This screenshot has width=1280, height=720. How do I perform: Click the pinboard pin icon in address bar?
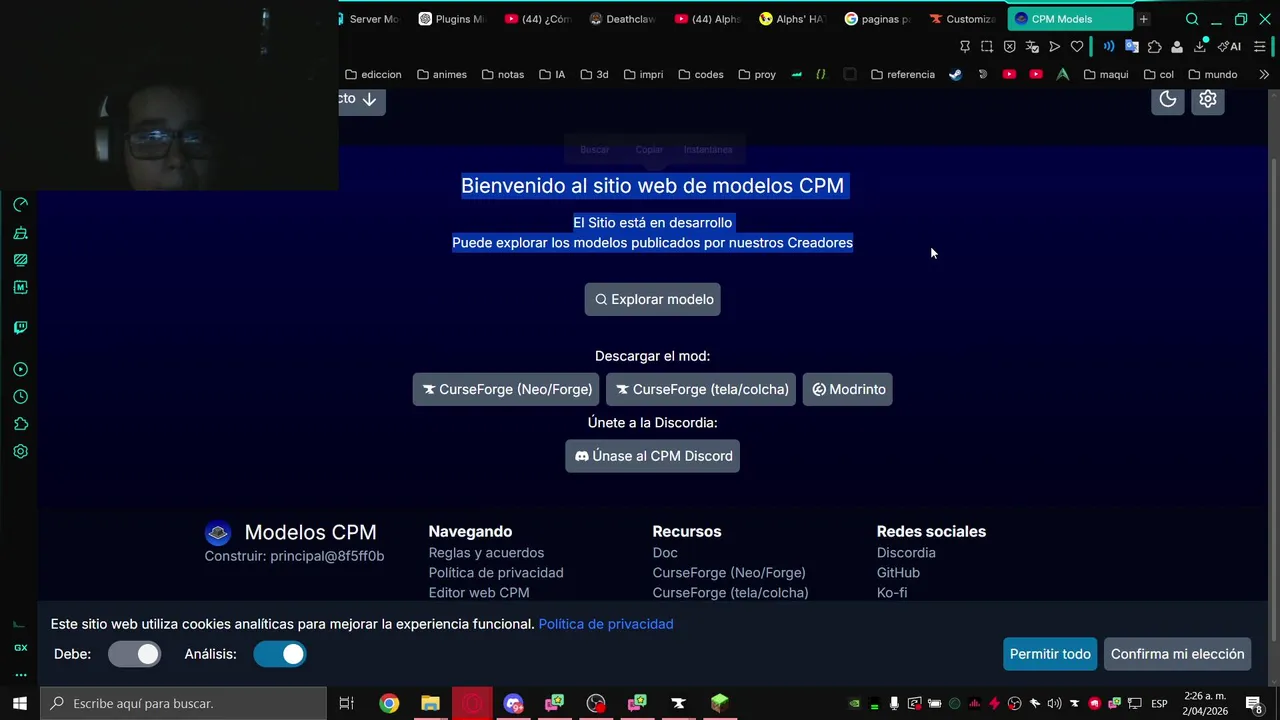coord(965,47)
